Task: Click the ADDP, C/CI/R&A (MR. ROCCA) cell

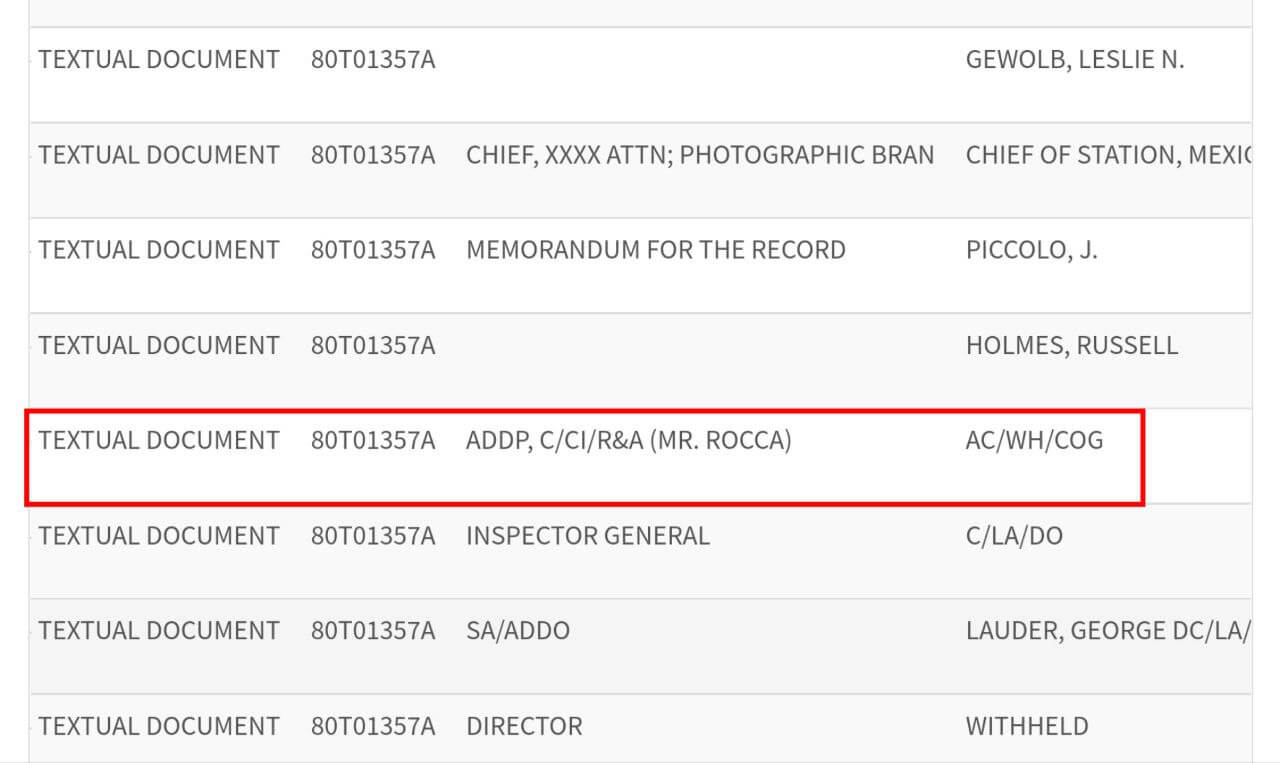Action: pyautogui.click(x=628, y=441)
